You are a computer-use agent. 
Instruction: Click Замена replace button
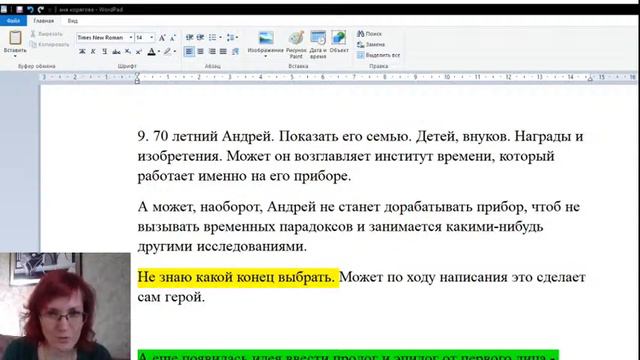click(x=371, y=44)
